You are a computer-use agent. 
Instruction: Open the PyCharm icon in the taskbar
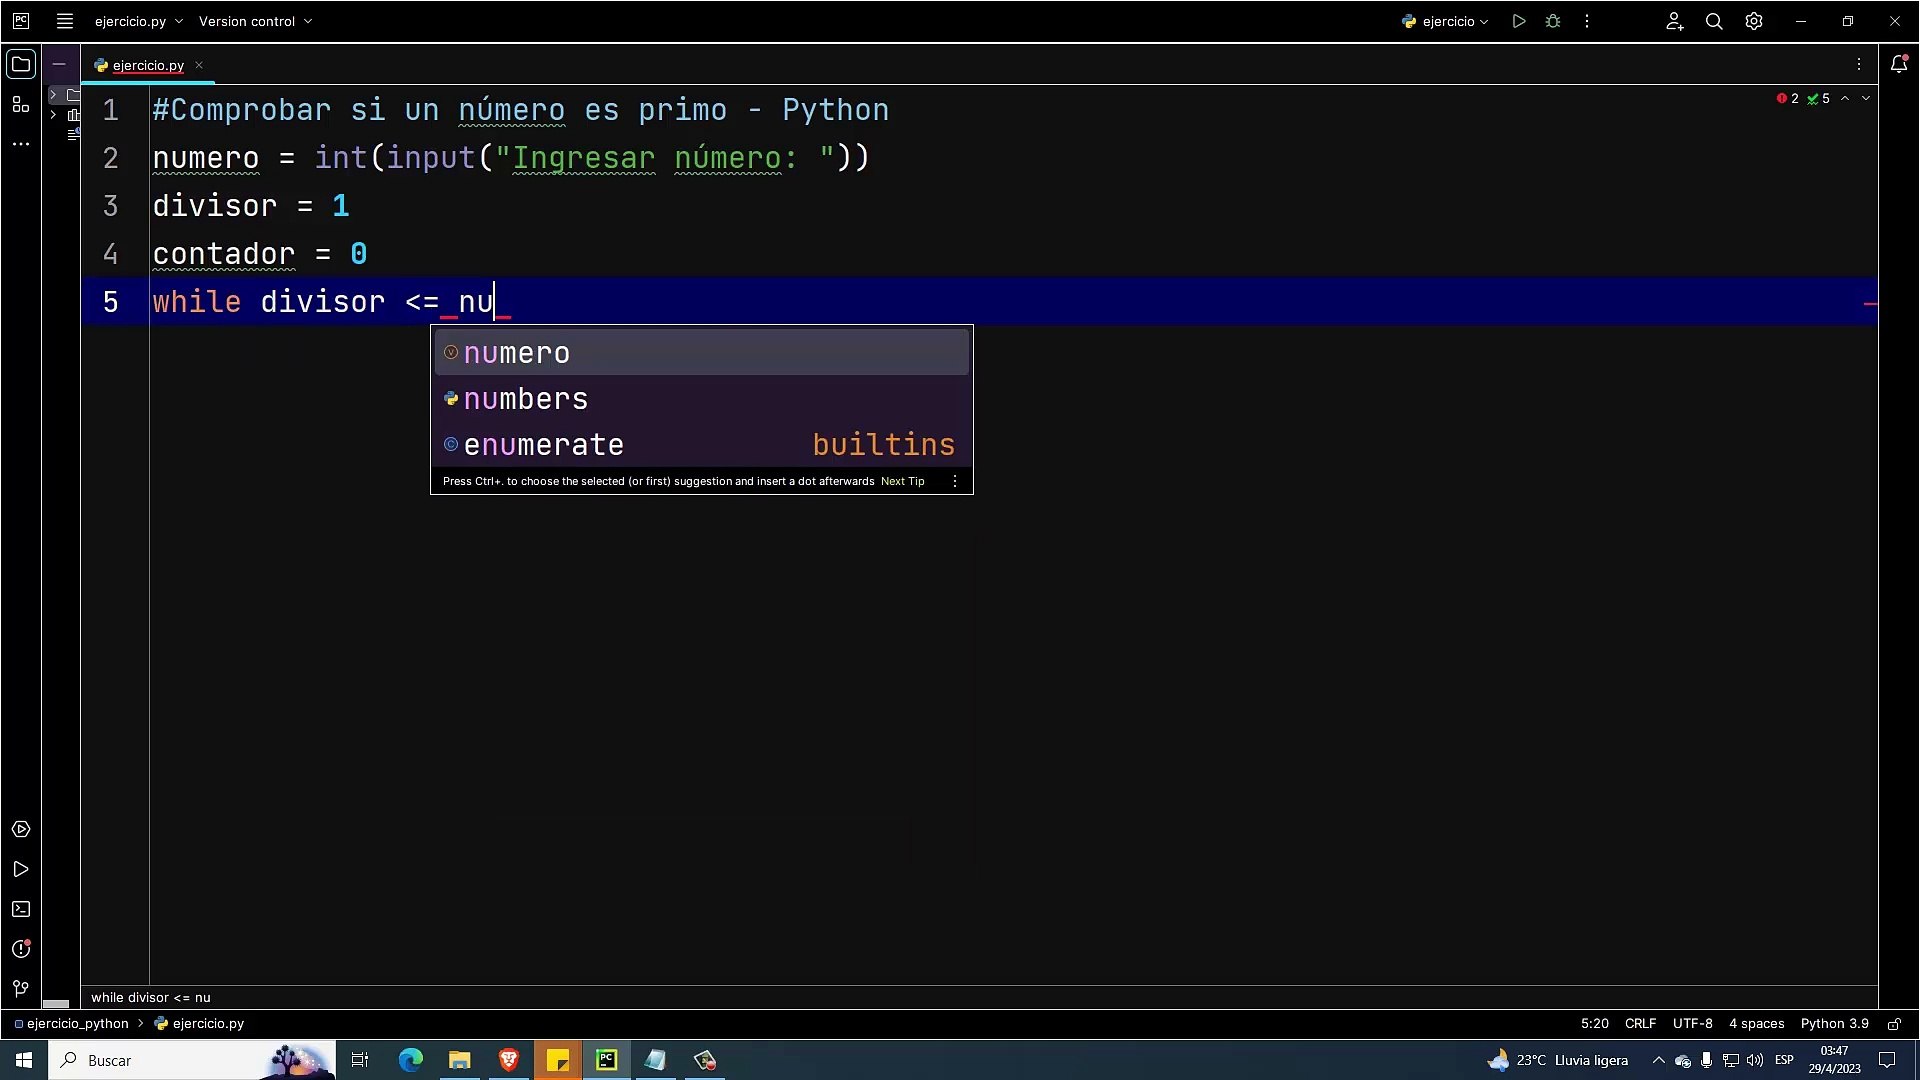[607, 1060]
